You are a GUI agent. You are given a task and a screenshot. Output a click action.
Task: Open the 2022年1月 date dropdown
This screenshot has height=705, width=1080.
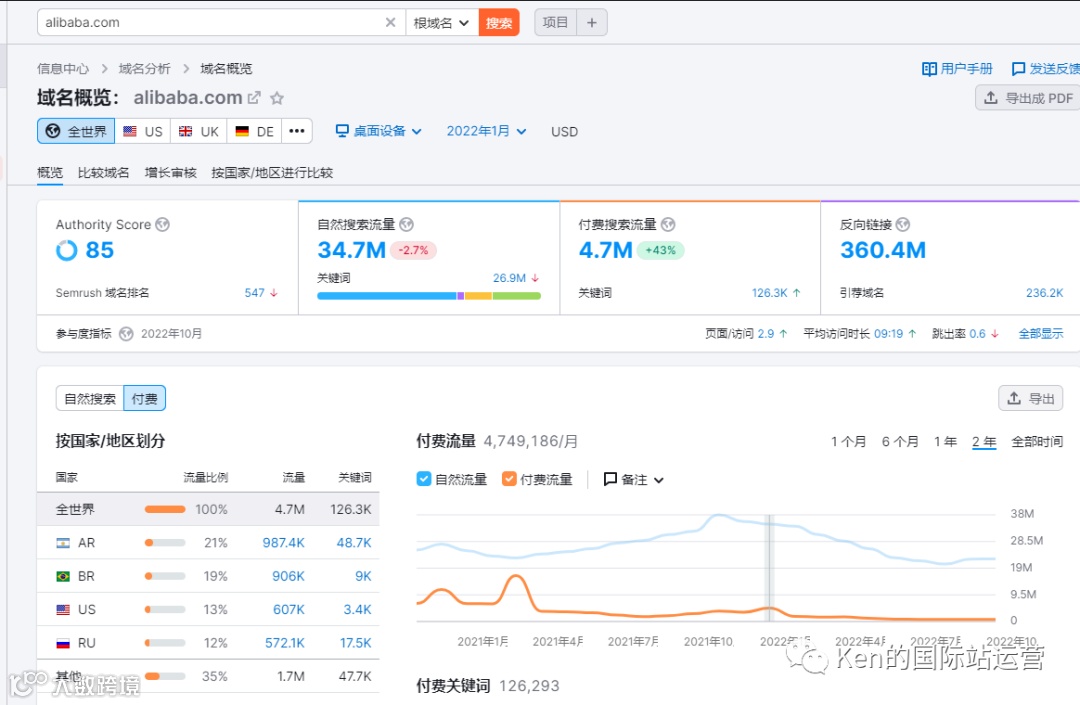(486, 131)
